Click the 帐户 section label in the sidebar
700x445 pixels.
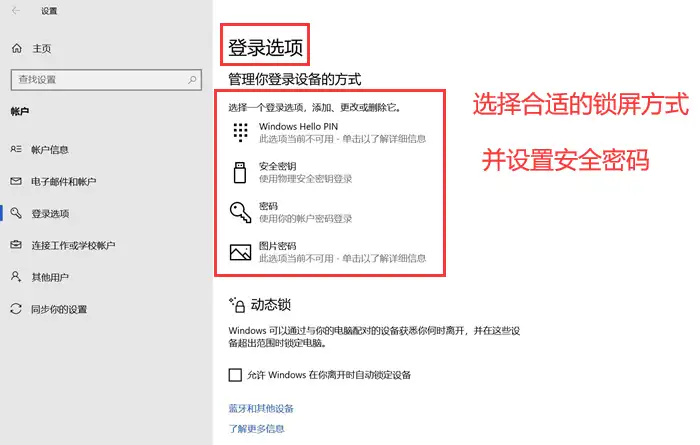click(20, 112)
